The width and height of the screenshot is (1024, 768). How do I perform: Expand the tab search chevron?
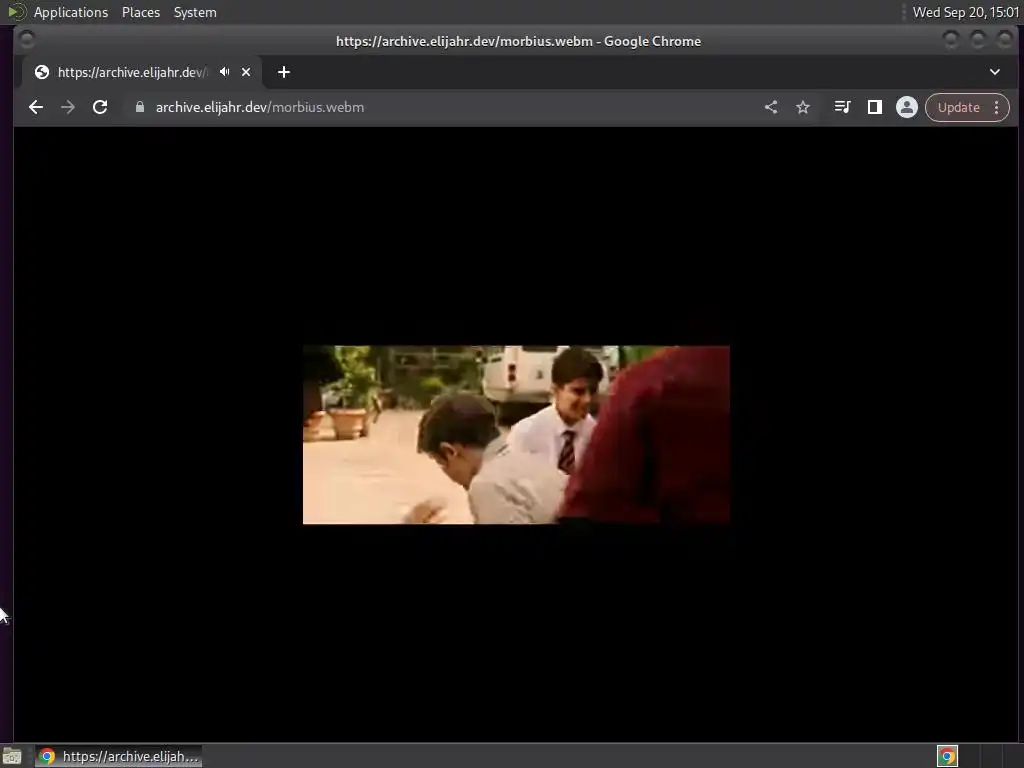[x=995, y=72]
